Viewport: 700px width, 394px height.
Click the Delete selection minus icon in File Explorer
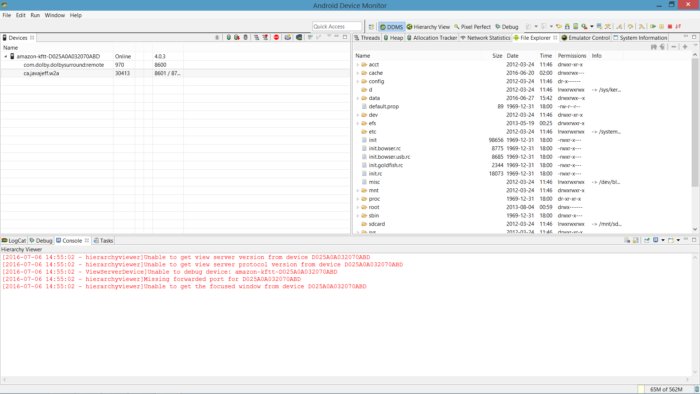pos(674,46)
